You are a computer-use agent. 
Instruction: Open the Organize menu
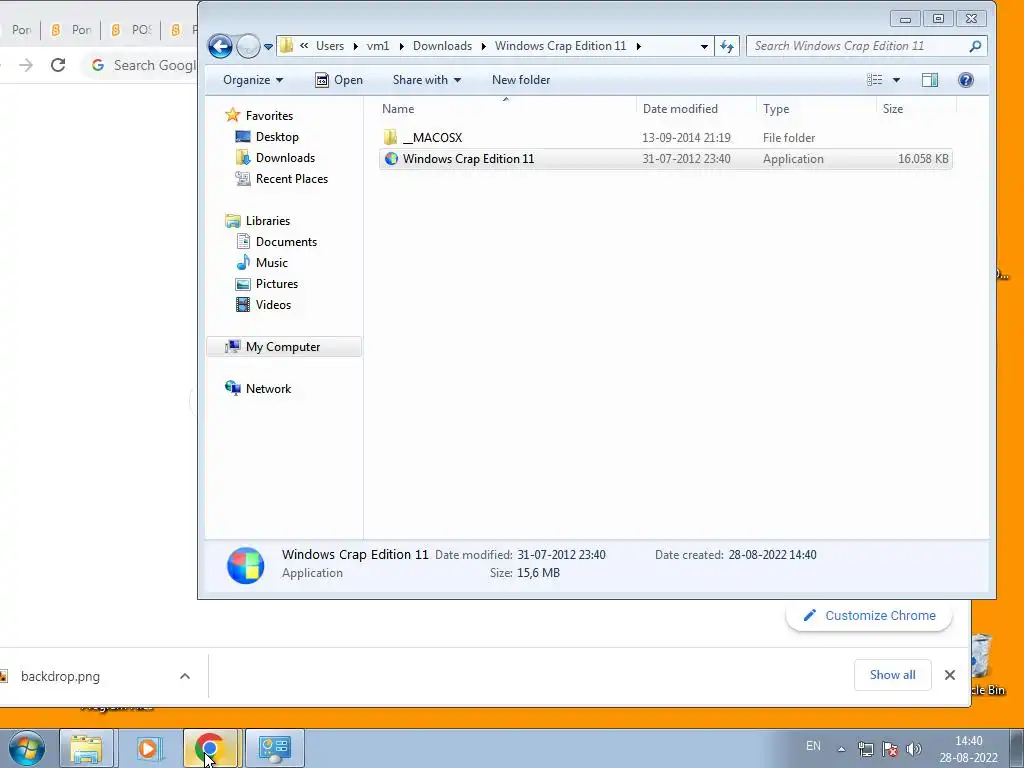pyautogui.click(x=253, y=80)
